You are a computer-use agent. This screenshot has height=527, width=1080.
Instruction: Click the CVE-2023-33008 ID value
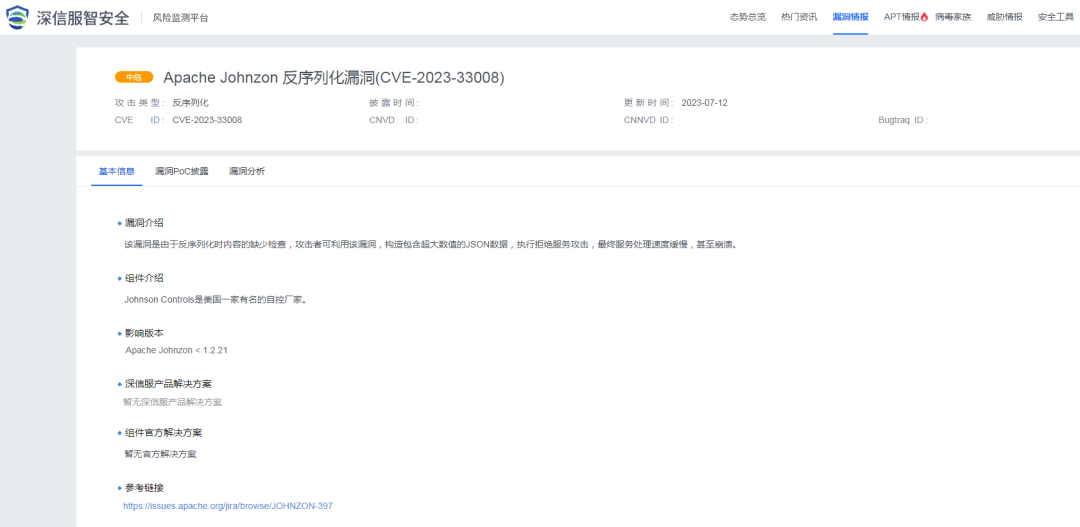207,120
